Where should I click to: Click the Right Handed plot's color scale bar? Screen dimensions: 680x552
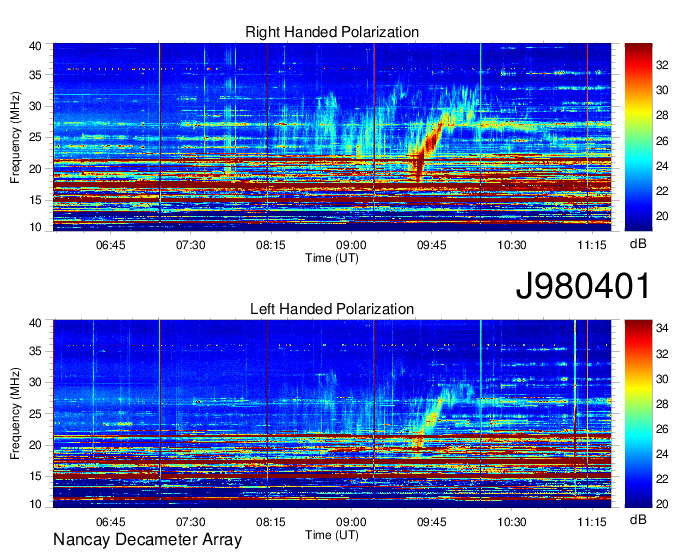(x=638, y=137)
